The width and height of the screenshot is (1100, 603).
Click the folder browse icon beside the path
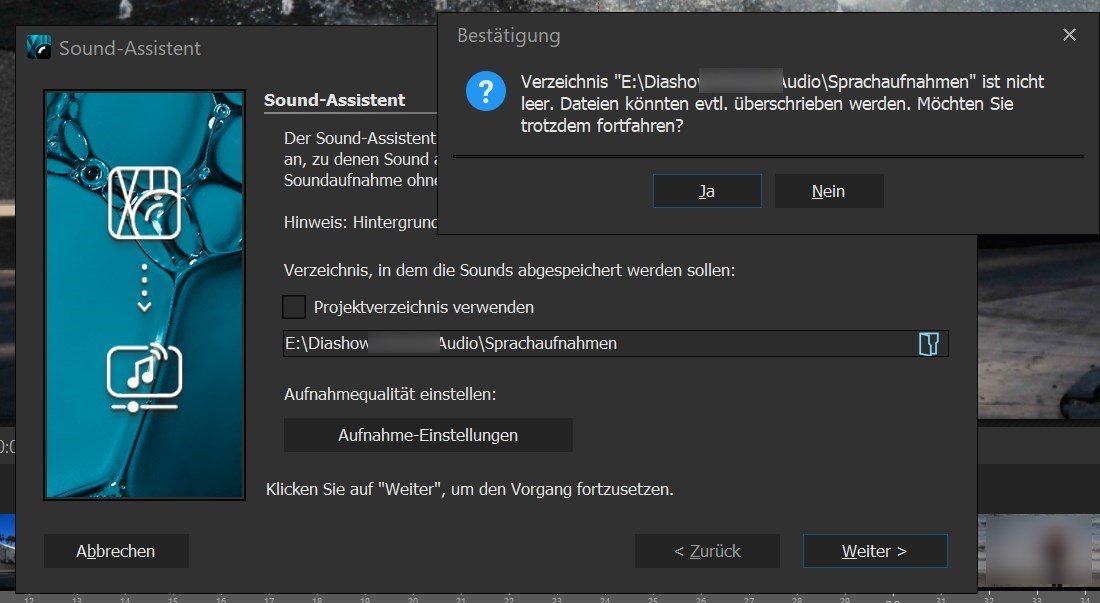pyautogui.click(x=928, y=344)
